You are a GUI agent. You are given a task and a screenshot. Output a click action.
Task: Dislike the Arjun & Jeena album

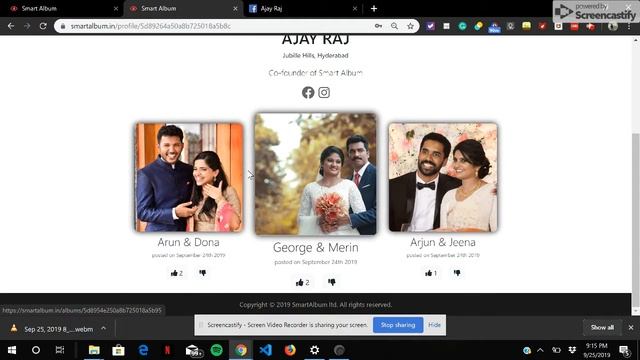coord(457,273)
